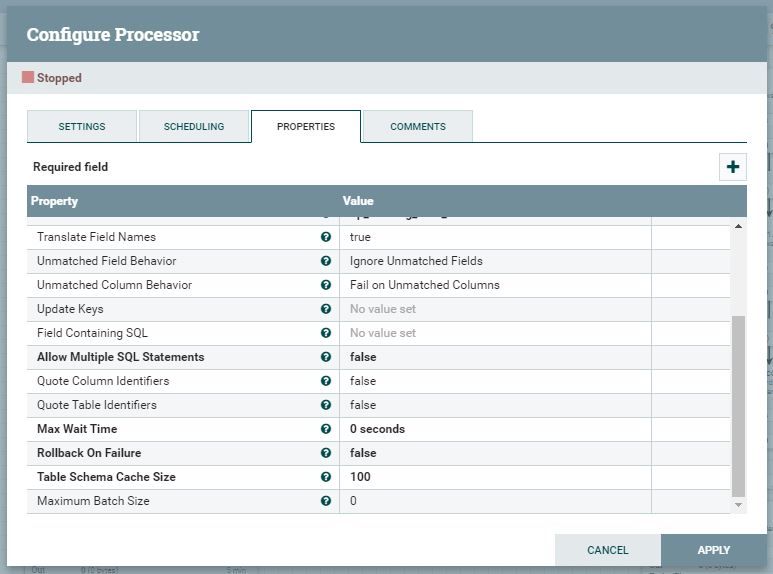773x574 pixels.
Task: Edit Quote Table Identifiers false value
Action: [495, 405]
